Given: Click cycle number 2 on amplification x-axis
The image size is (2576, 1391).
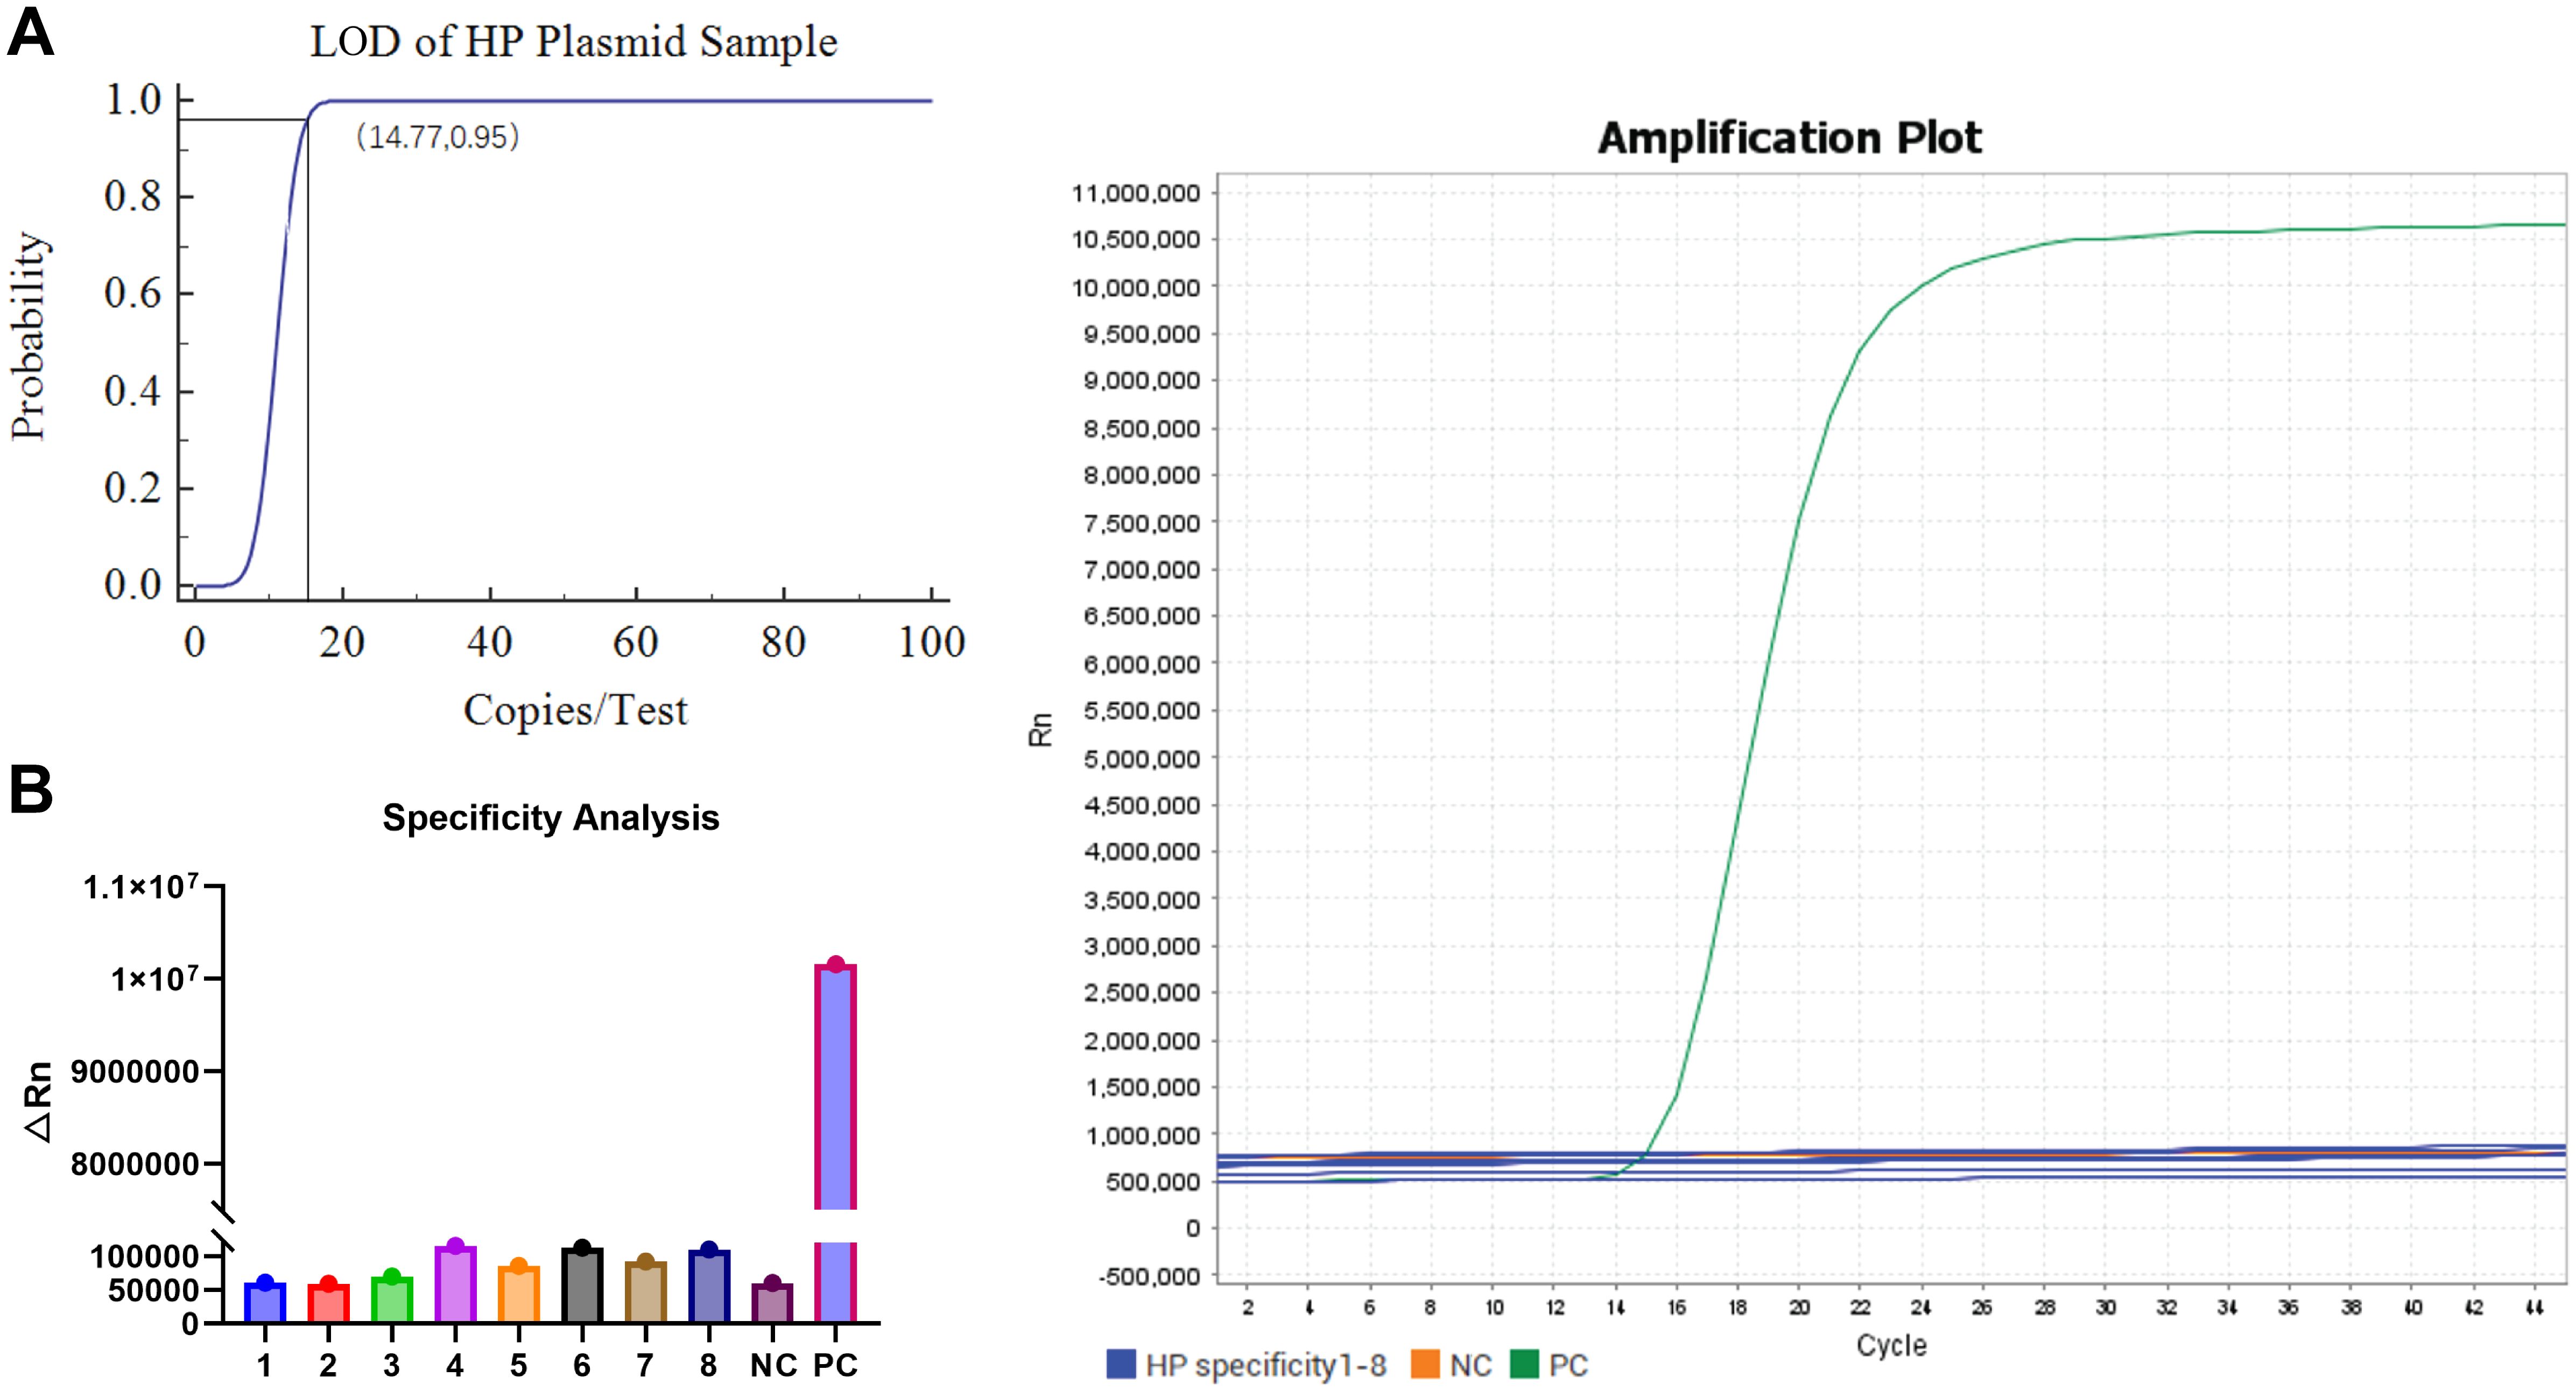Looking at the screenshot, I should coord(1247,1307).
